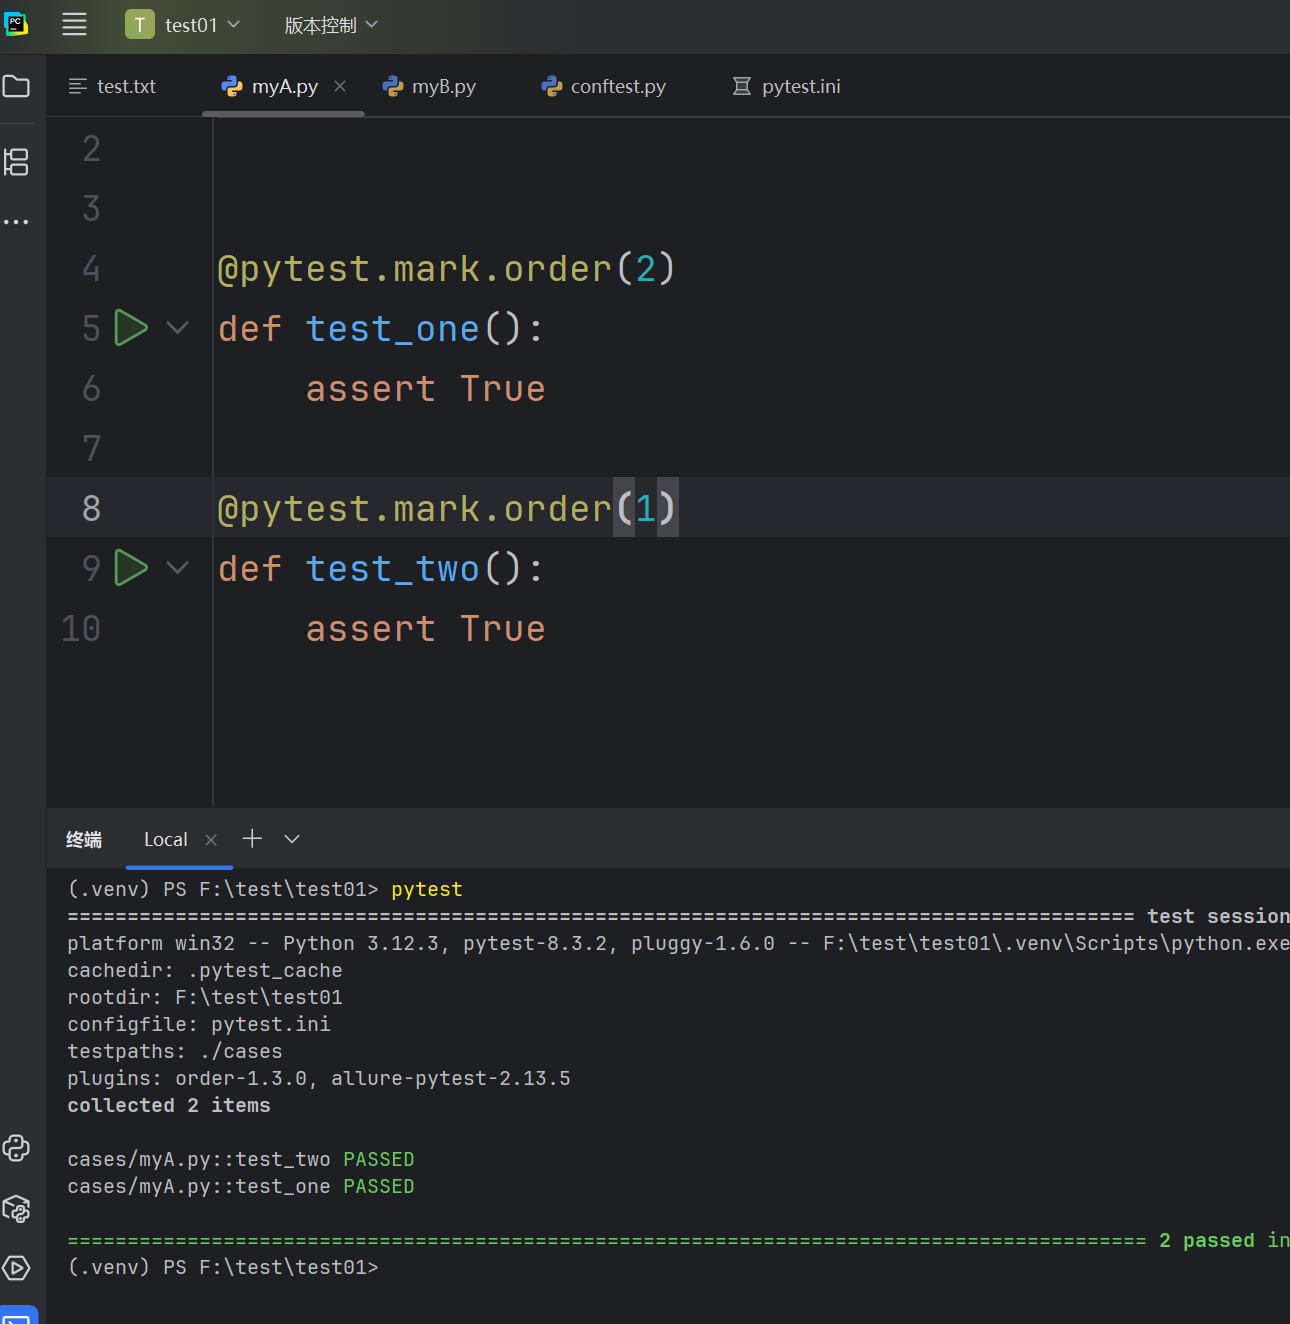Click line number 10 in gutter
1290x1324 pixels.
tap(81, 628)
